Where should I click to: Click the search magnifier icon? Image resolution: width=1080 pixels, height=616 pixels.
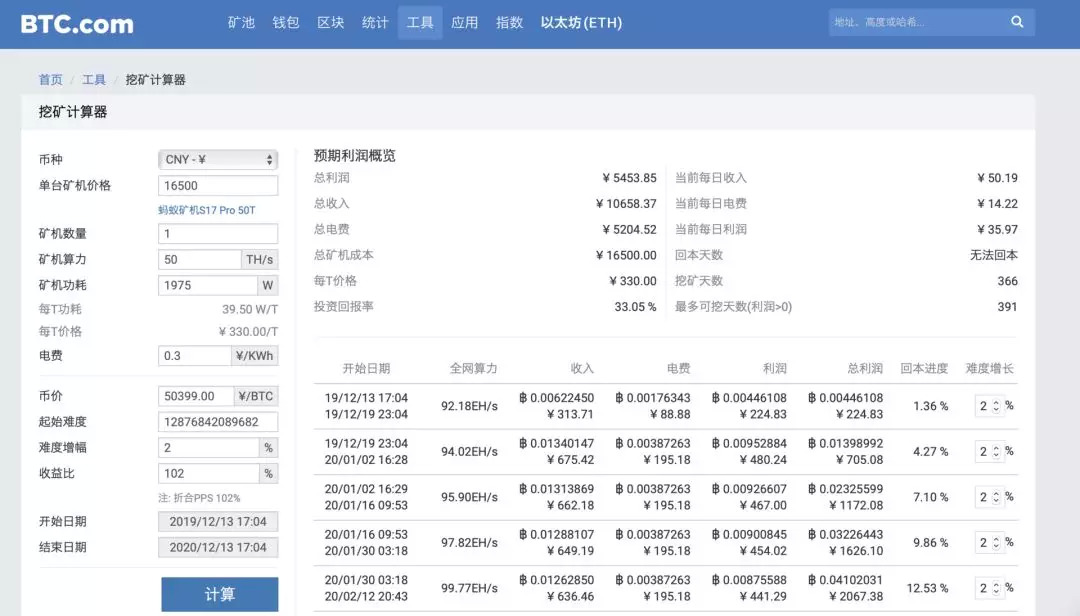pos(1017,22)
